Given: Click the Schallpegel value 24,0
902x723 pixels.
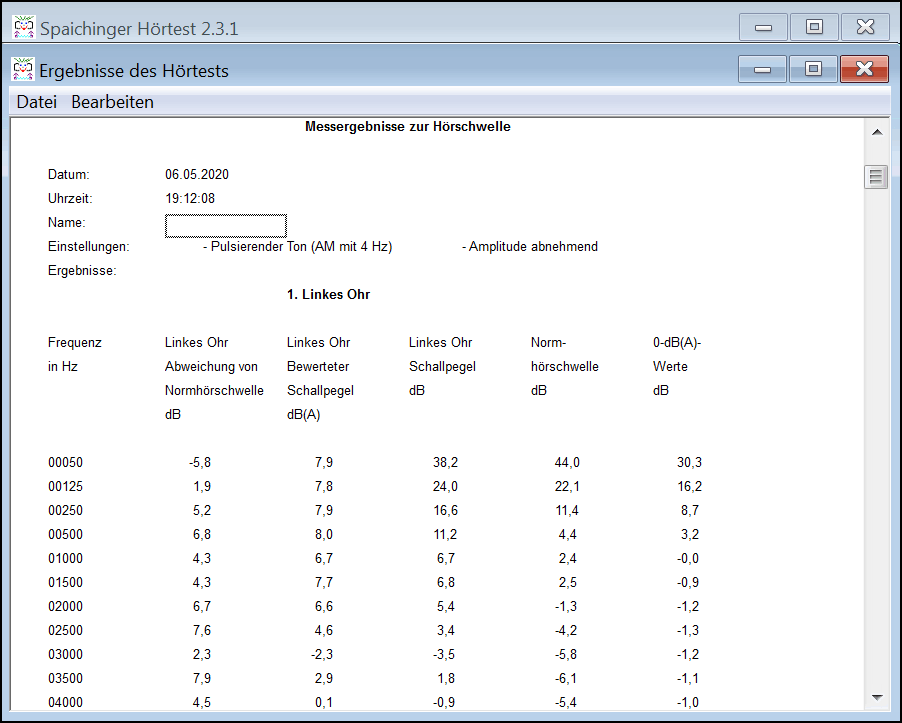Looking at the screenshot, I should [445, 487].
